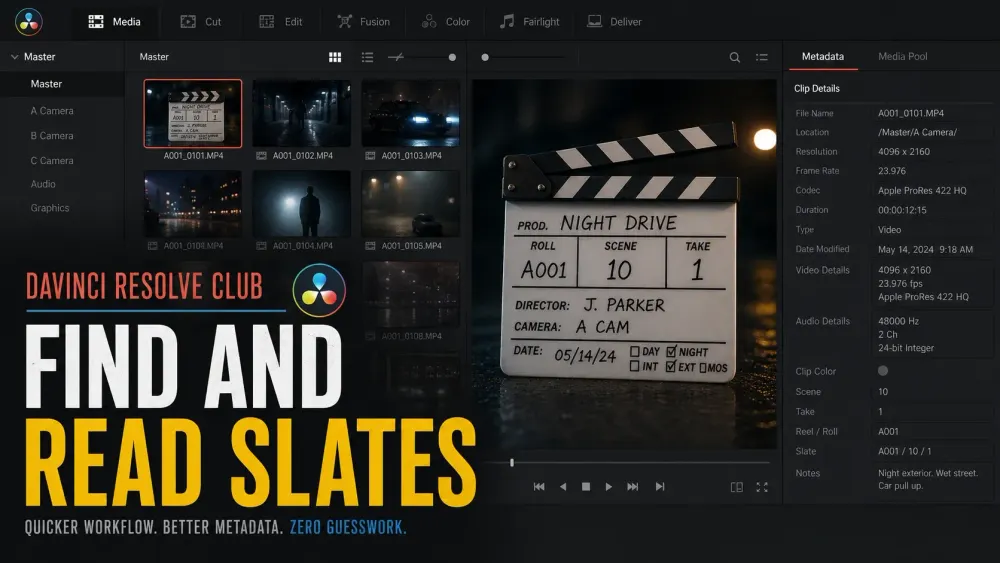This screenshot has height=563, width=1000.
Task: Click the File Name value A001_0101.MP4
Action: (911, 113)
